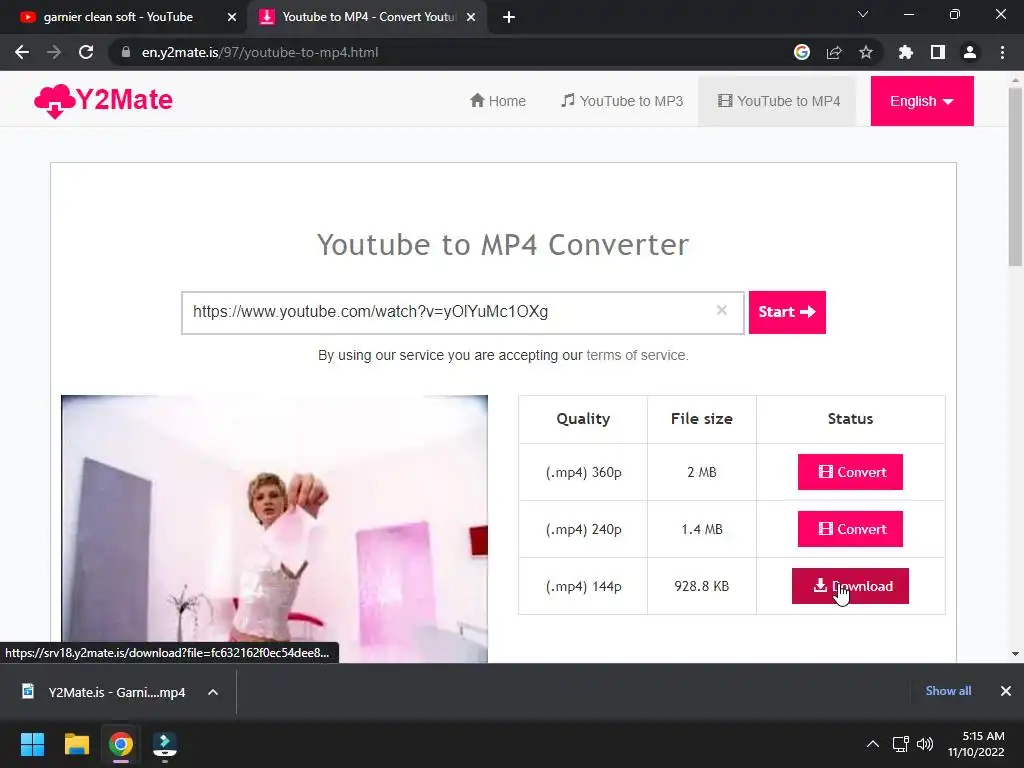This screenshot has height=768, width=1024.
Task: Share this page icon
Action: point(834,52)
